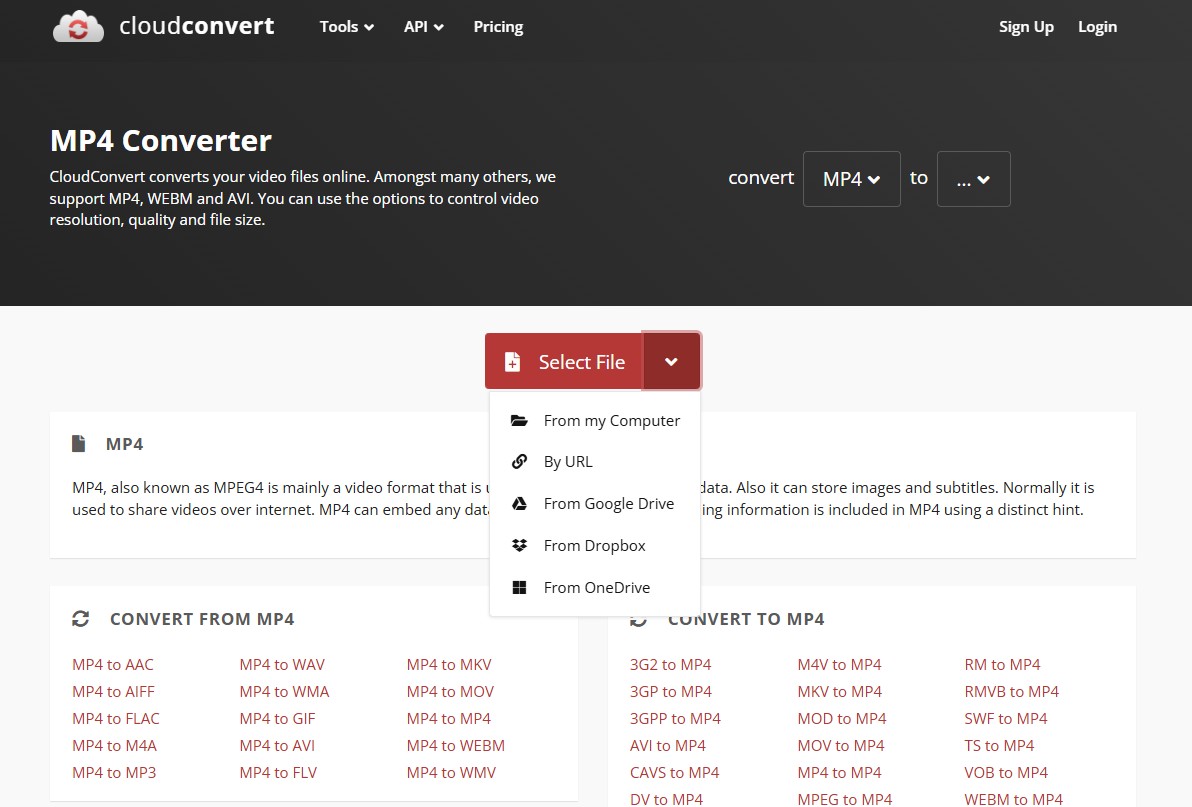Open the MP4 to GIF converter link

(x=277, y=718)
